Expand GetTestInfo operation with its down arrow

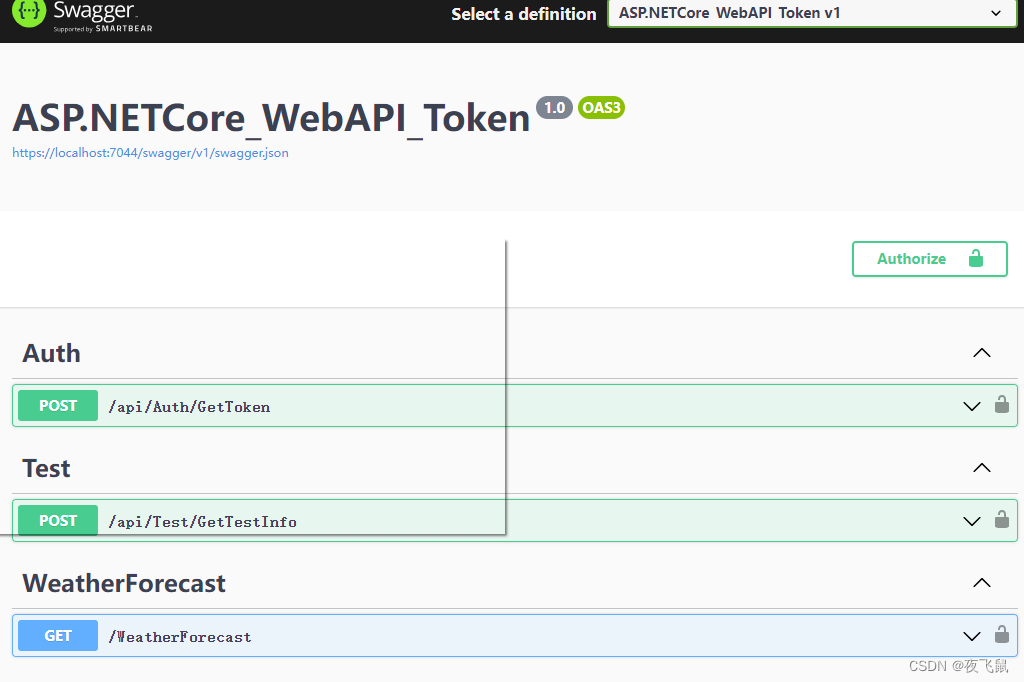click(971, 521)
